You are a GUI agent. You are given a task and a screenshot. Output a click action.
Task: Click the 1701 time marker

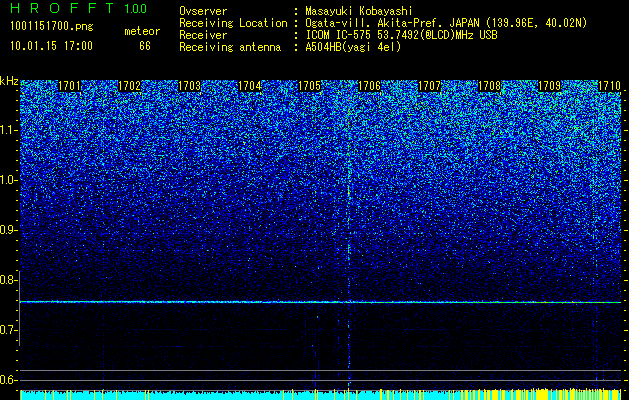click(x=69, y=86)
